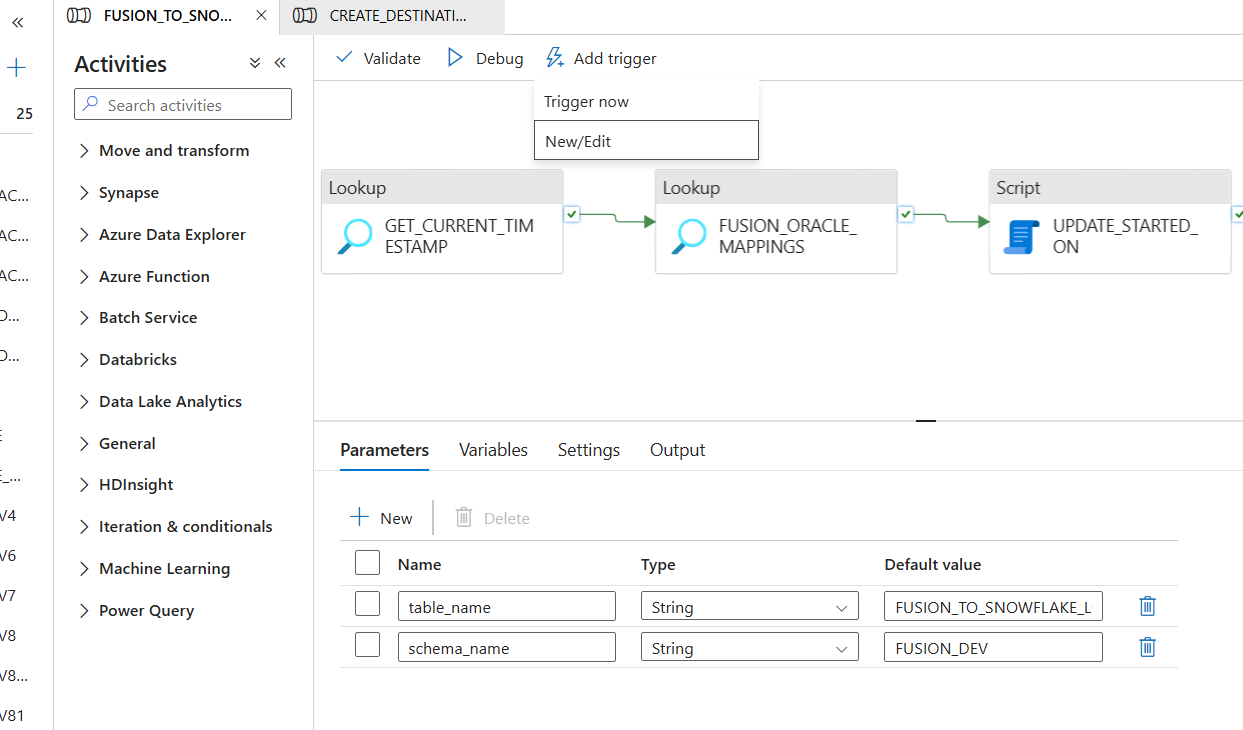
Task: Check the schema_name row checkbox
Action: point(367,645)
